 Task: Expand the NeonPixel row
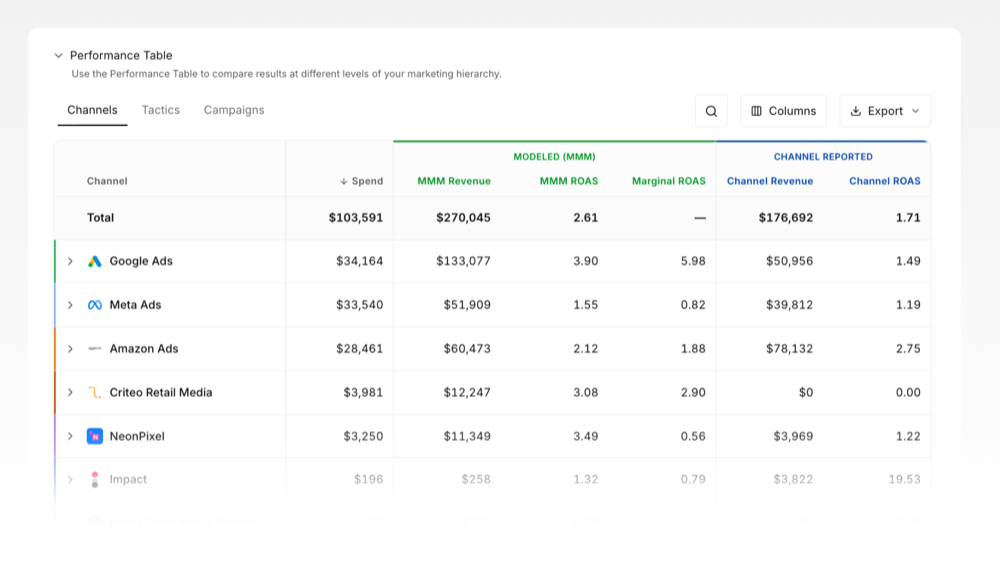click(70, 436)
